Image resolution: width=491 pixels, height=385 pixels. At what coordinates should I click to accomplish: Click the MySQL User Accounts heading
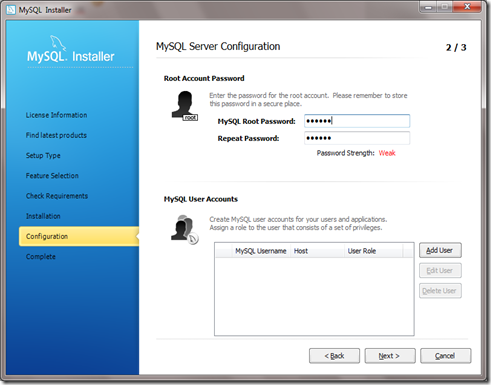(x=201, y=199)
